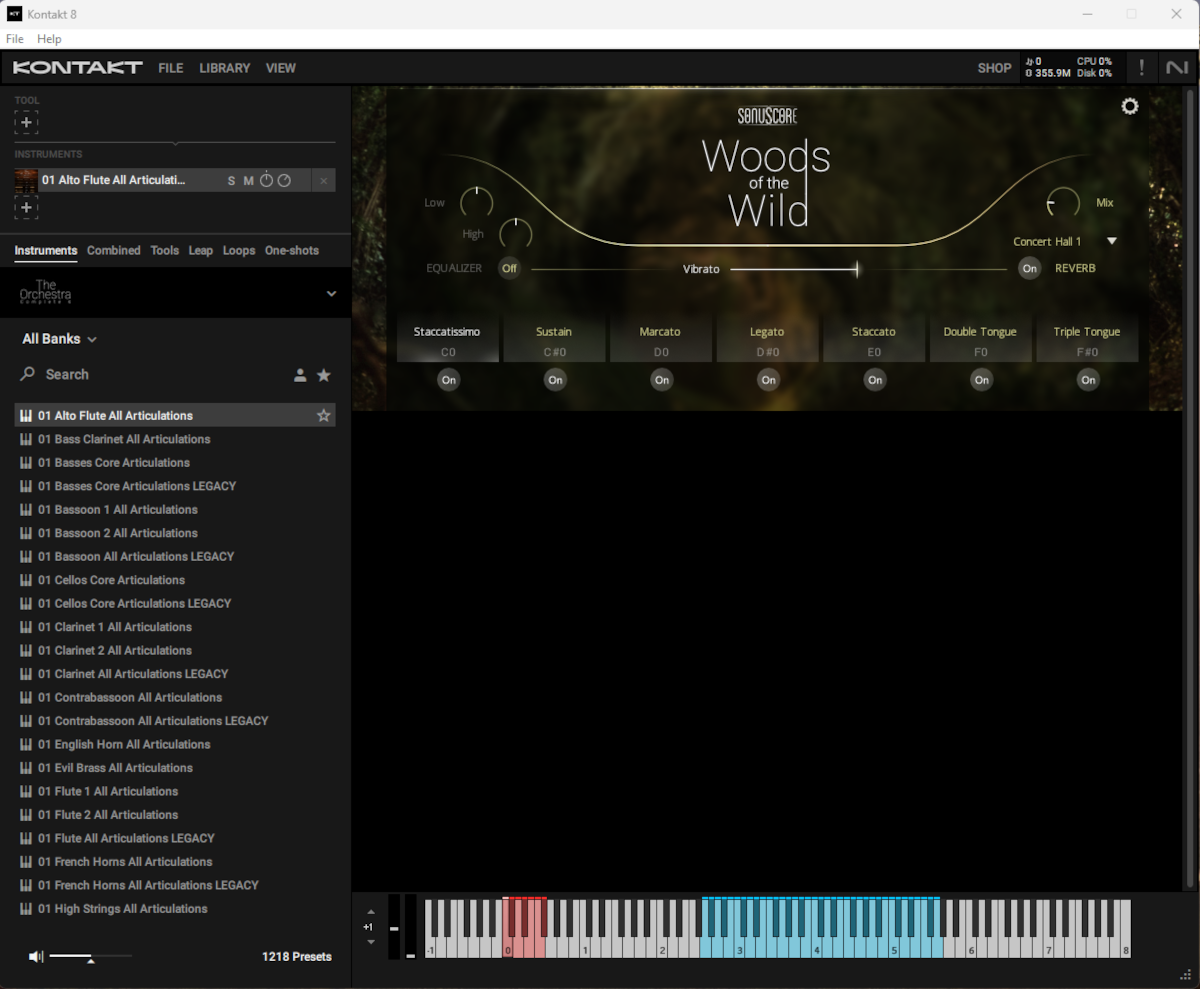Select the Instruments tab
The image size is (1200, 989).
pos(46,250)
